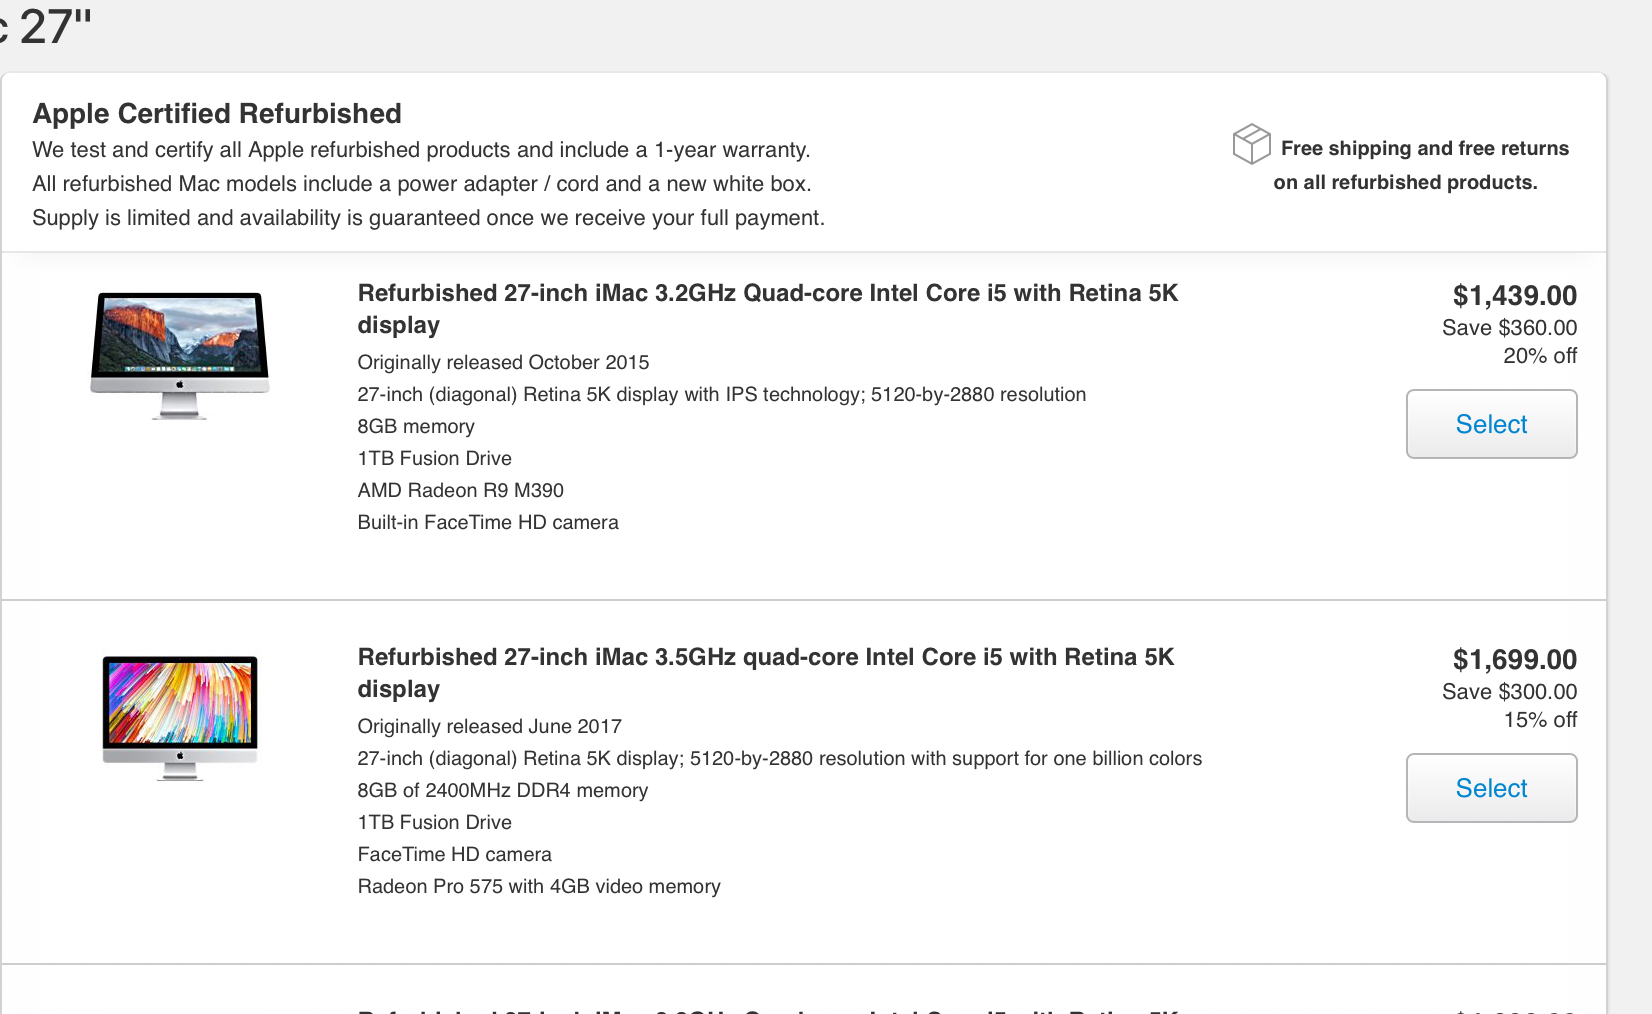Click the 8GB of 2400MHz DDR4 memory spec

[x=502, y=790]
